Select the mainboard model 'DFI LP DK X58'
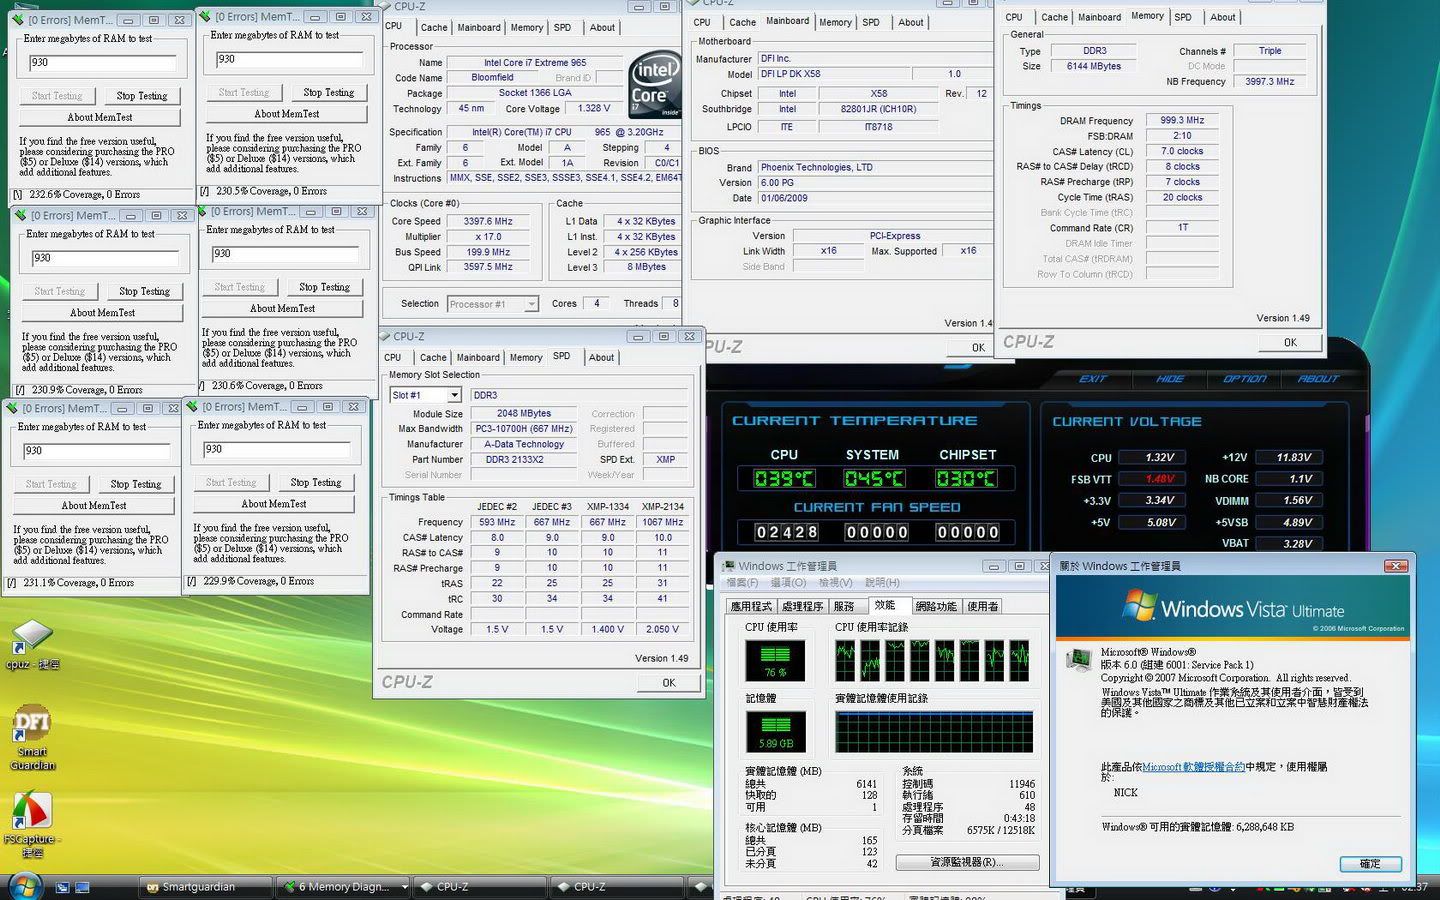 click(790, 74)
